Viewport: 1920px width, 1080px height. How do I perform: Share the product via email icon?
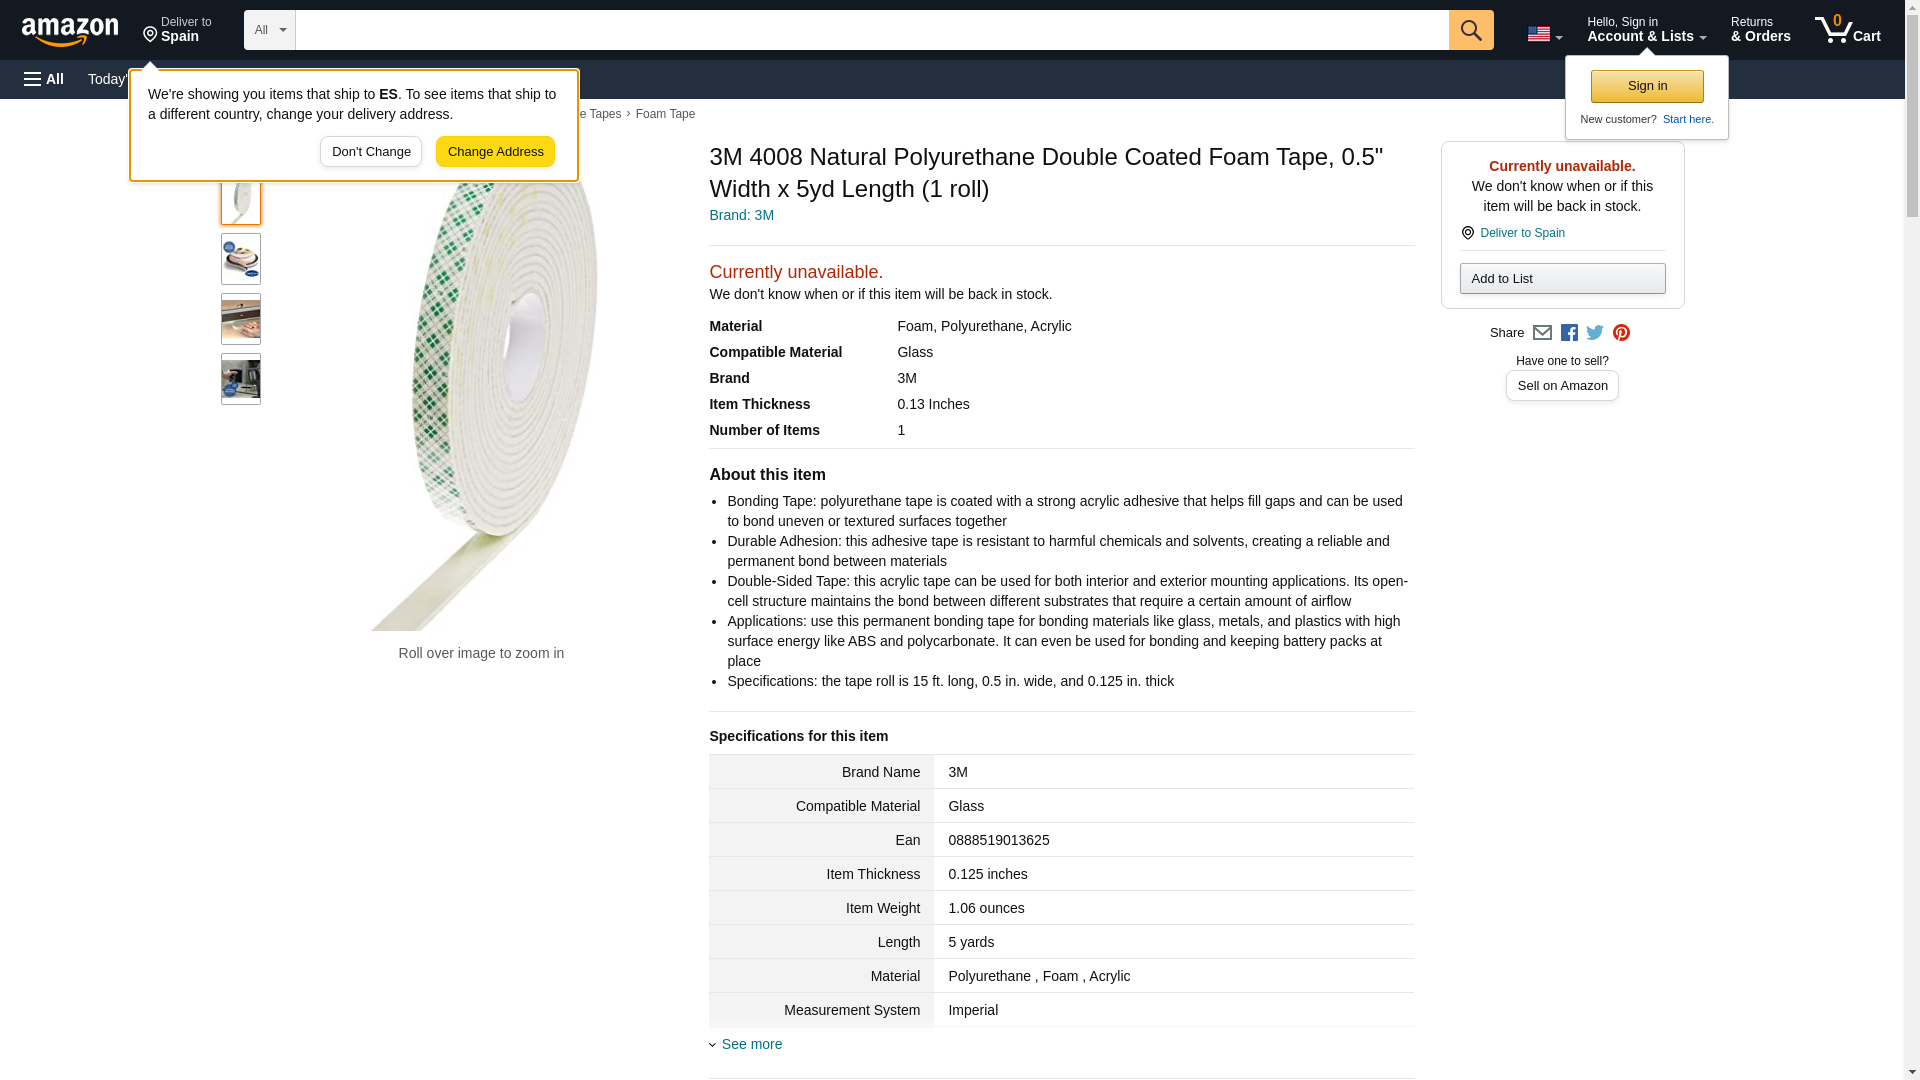(x=1542, y=333)
